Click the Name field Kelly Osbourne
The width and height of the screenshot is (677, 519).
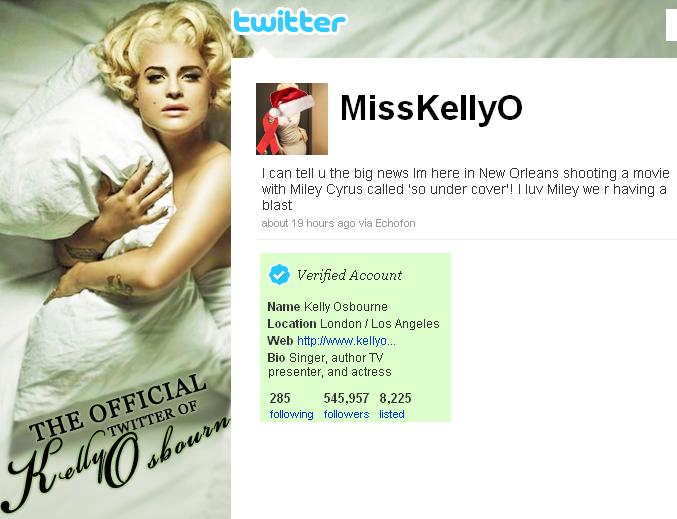(x=327, y=307)
